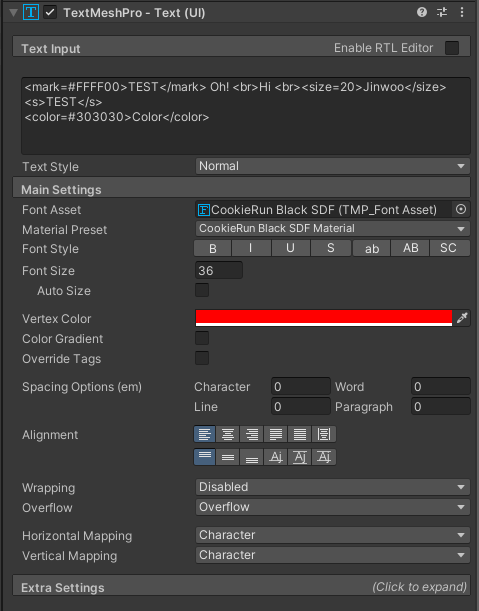Screen dimensions: 479x611
Task: Select justified horizontal alignment
Action: tap(276, 434)
